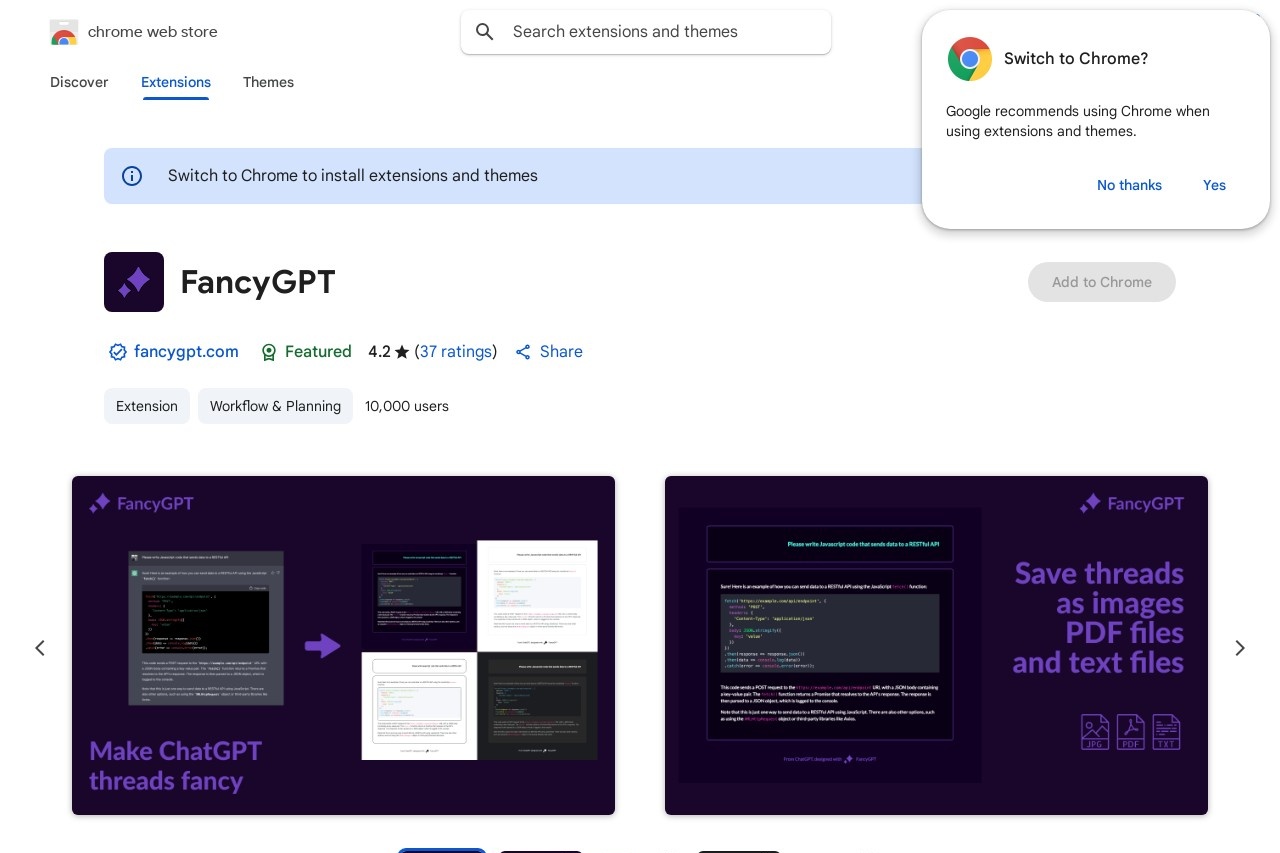Click the FancyGPT extension logo icon
1280x853 pixels.
pyautogui.click(x=134, y=282)
